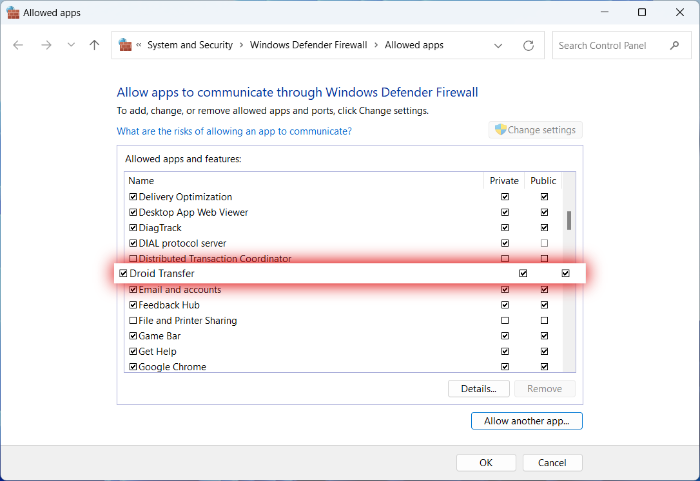Refresh the Allowed apps page
This screenshot has width=700, height=481.
tap(528, 45)
